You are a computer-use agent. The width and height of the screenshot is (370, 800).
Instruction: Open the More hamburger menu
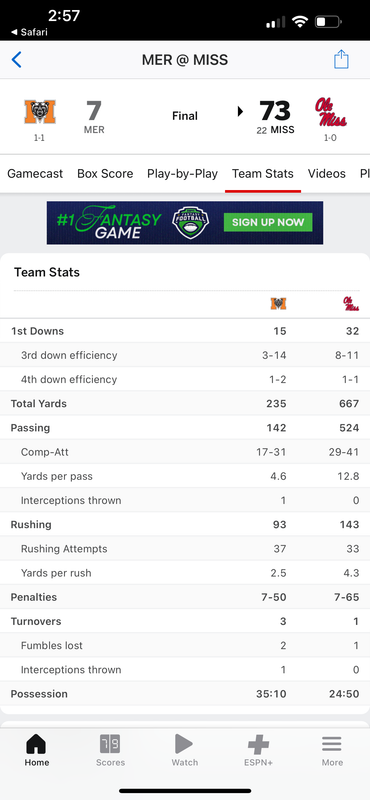pyautogui.click(x=332, y=744)
